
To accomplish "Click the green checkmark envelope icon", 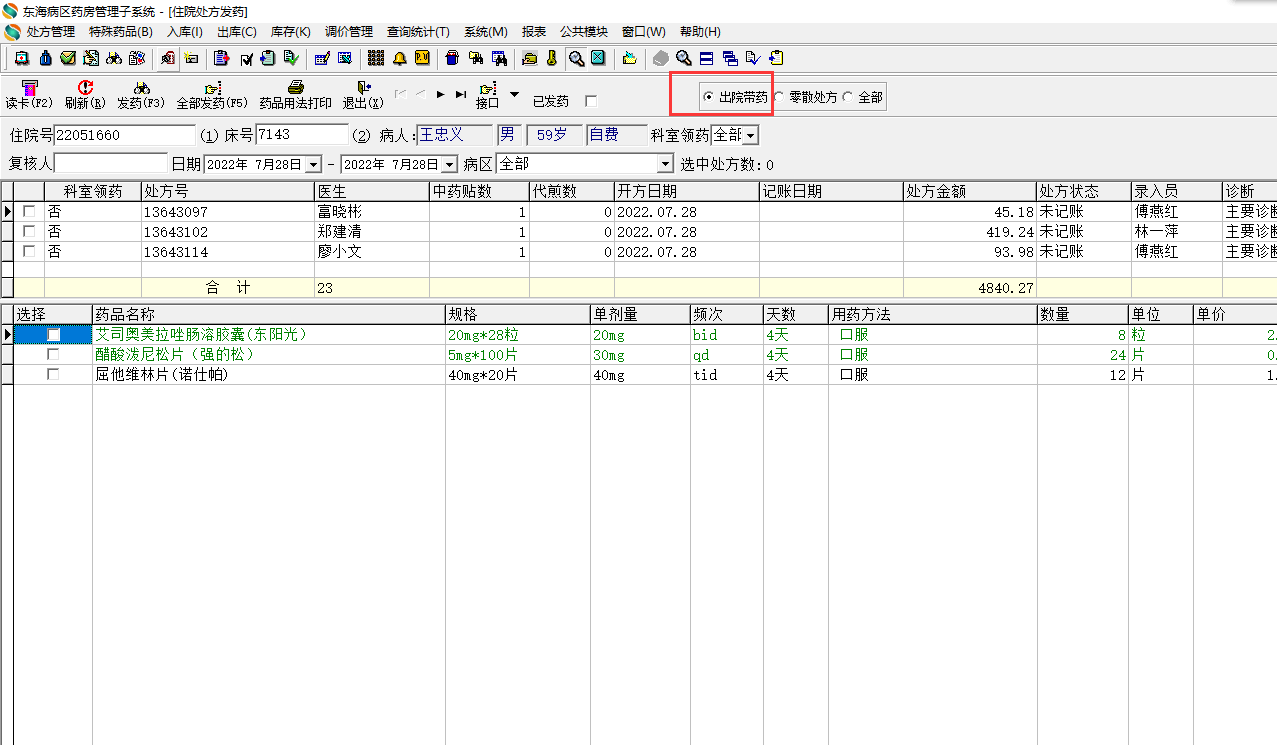I will (68, 58).
